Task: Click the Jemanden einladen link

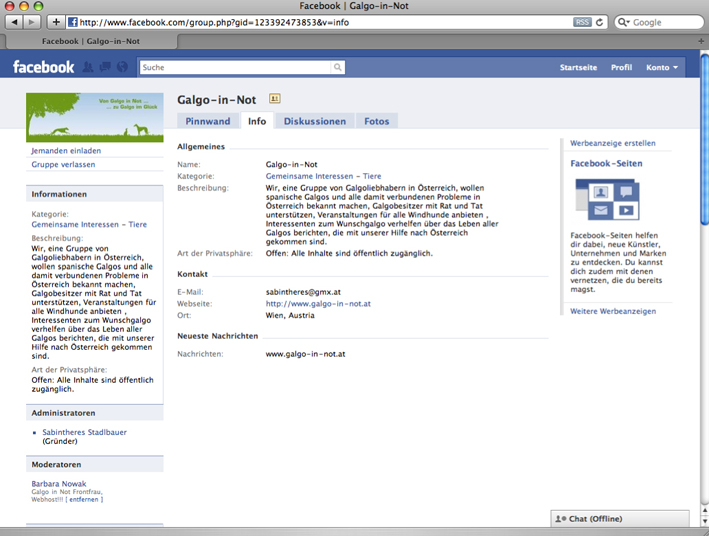Action: (x=66, y=151)
